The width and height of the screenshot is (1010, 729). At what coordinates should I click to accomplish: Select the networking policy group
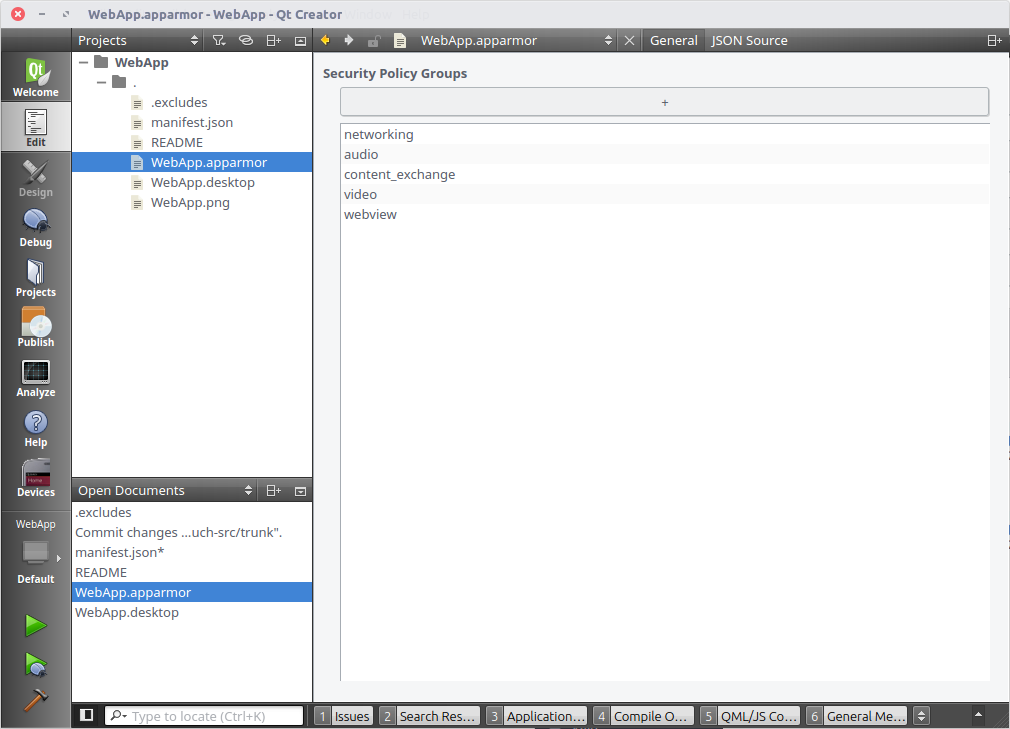tap(665, 135)
